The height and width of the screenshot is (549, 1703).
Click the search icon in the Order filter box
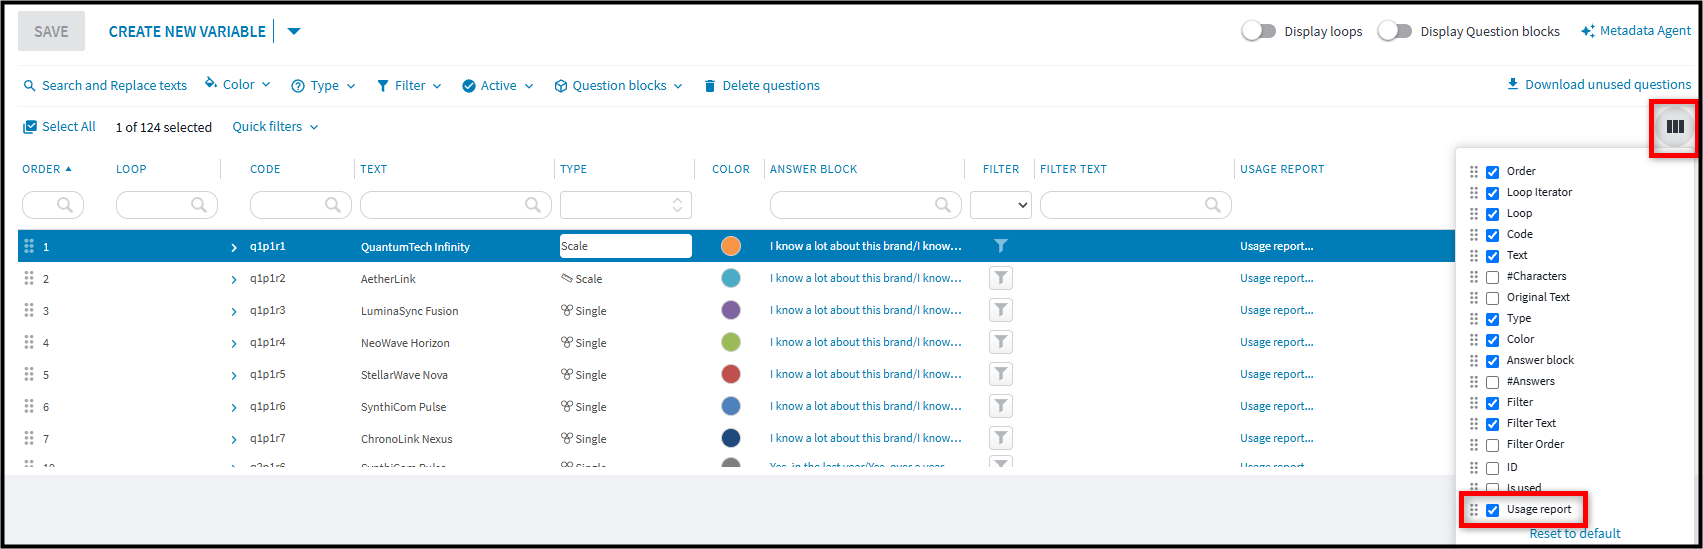[x=65, y=205]
